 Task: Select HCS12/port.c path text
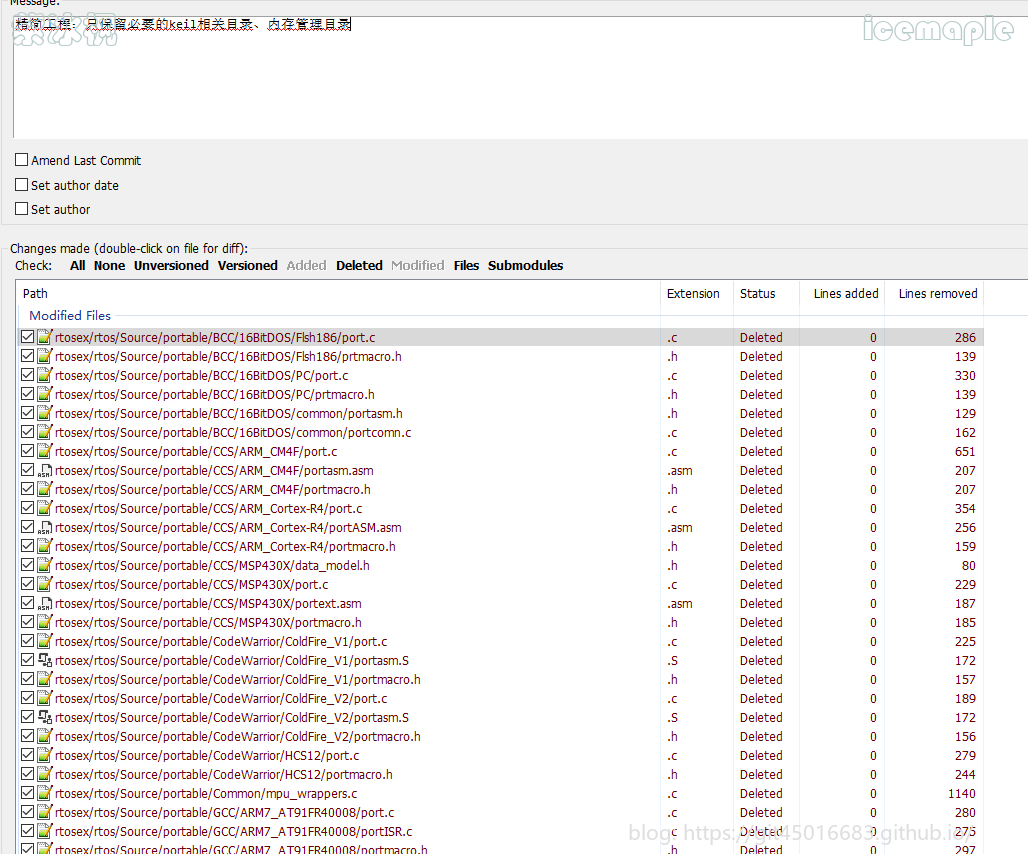(207, 756)
